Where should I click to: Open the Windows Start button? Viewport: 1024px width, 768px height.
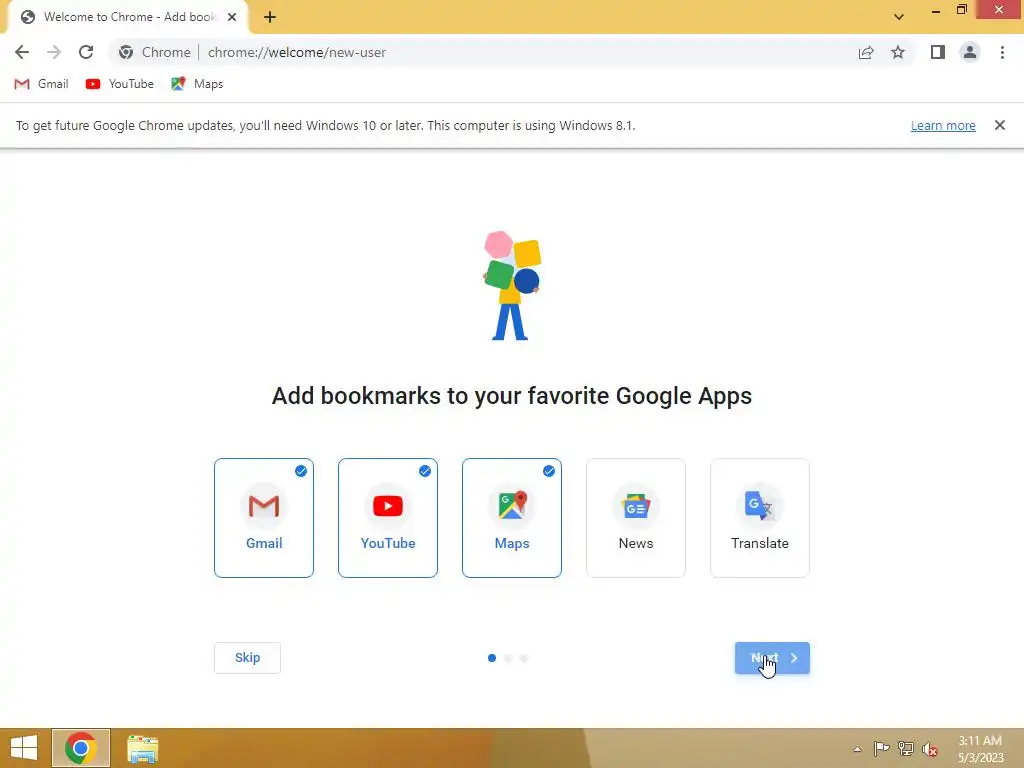point(24,748)
